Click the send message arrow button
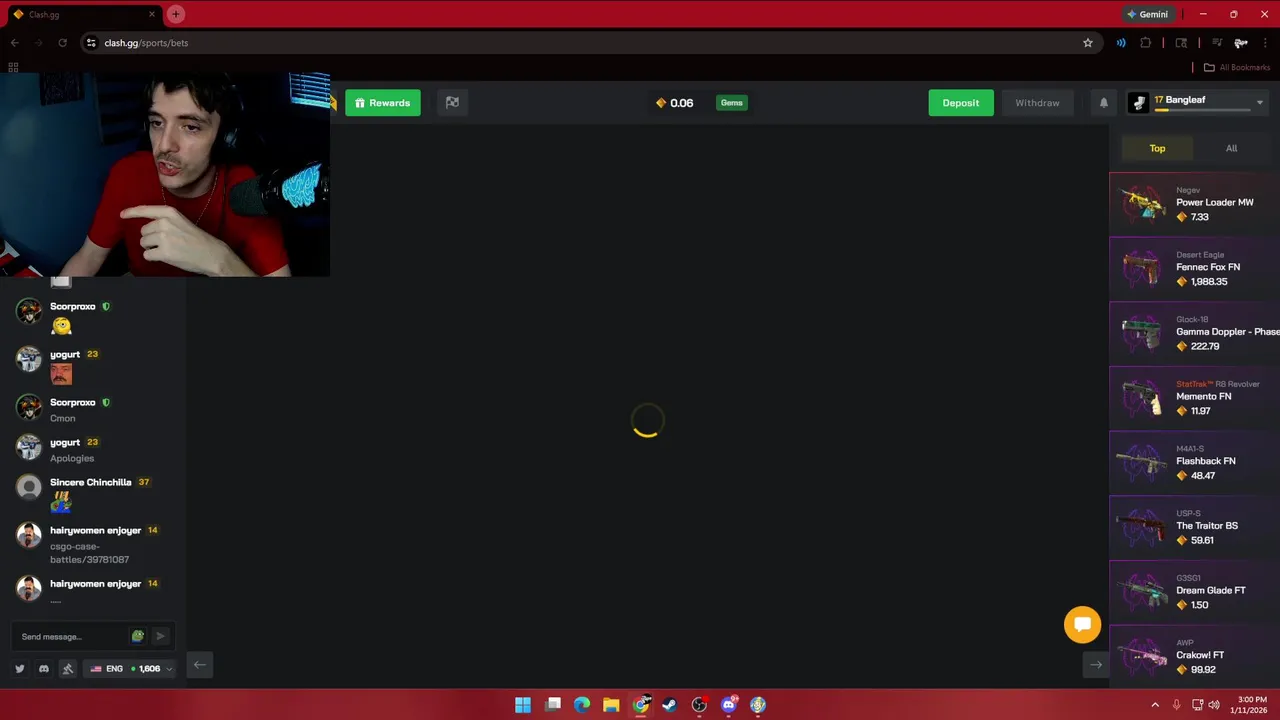 click(160, 636)
